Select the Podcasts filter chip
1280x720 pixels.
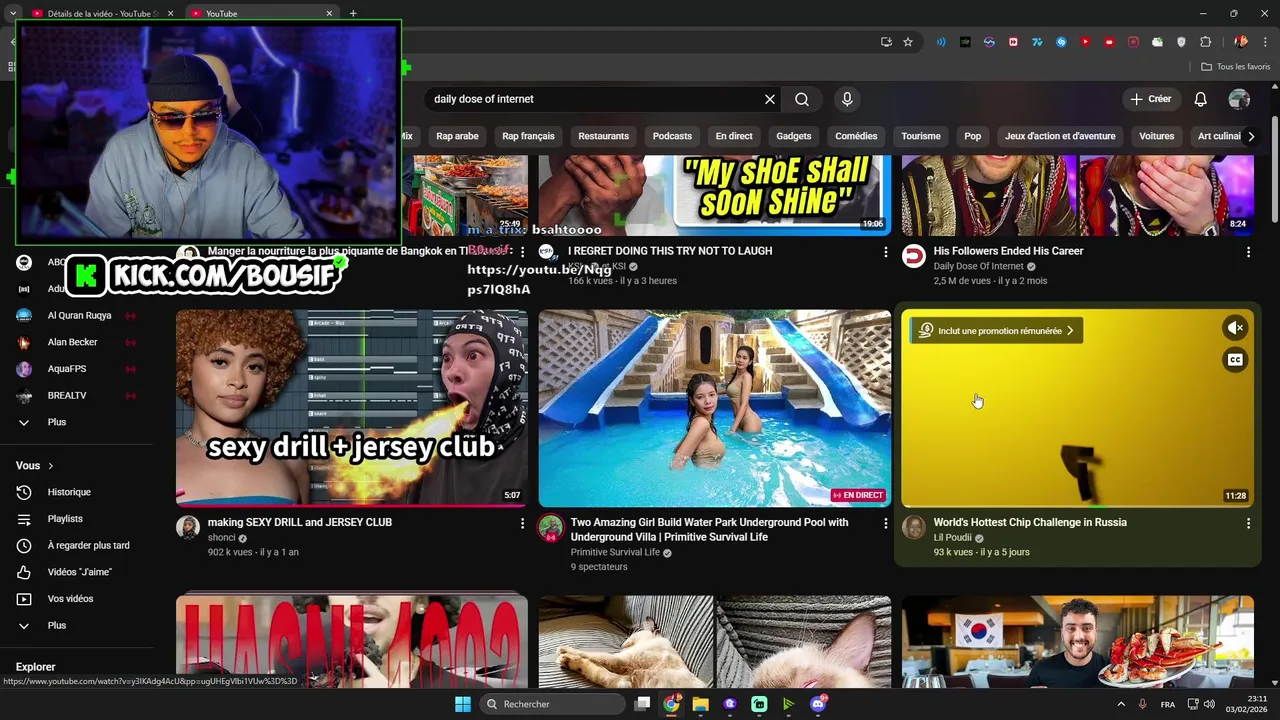coord(672,136)
